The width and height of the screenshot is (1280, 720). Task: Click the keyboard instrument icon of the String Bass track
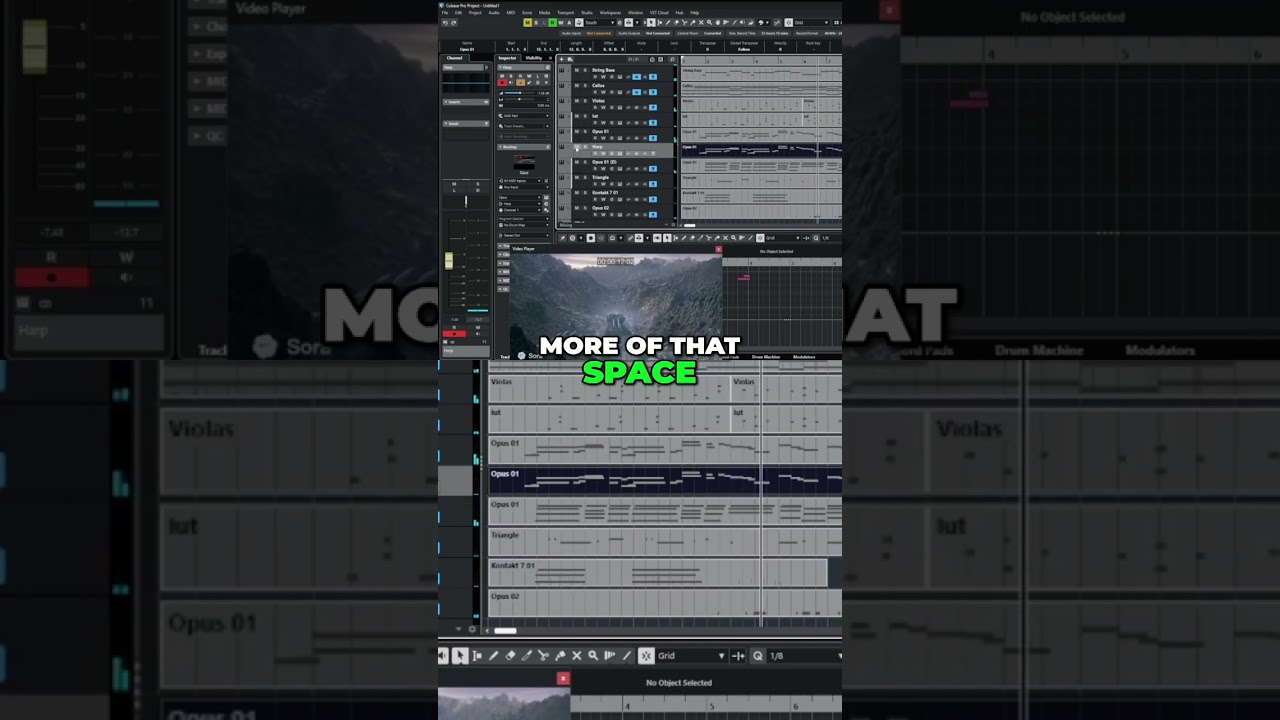tap(562, 70)
